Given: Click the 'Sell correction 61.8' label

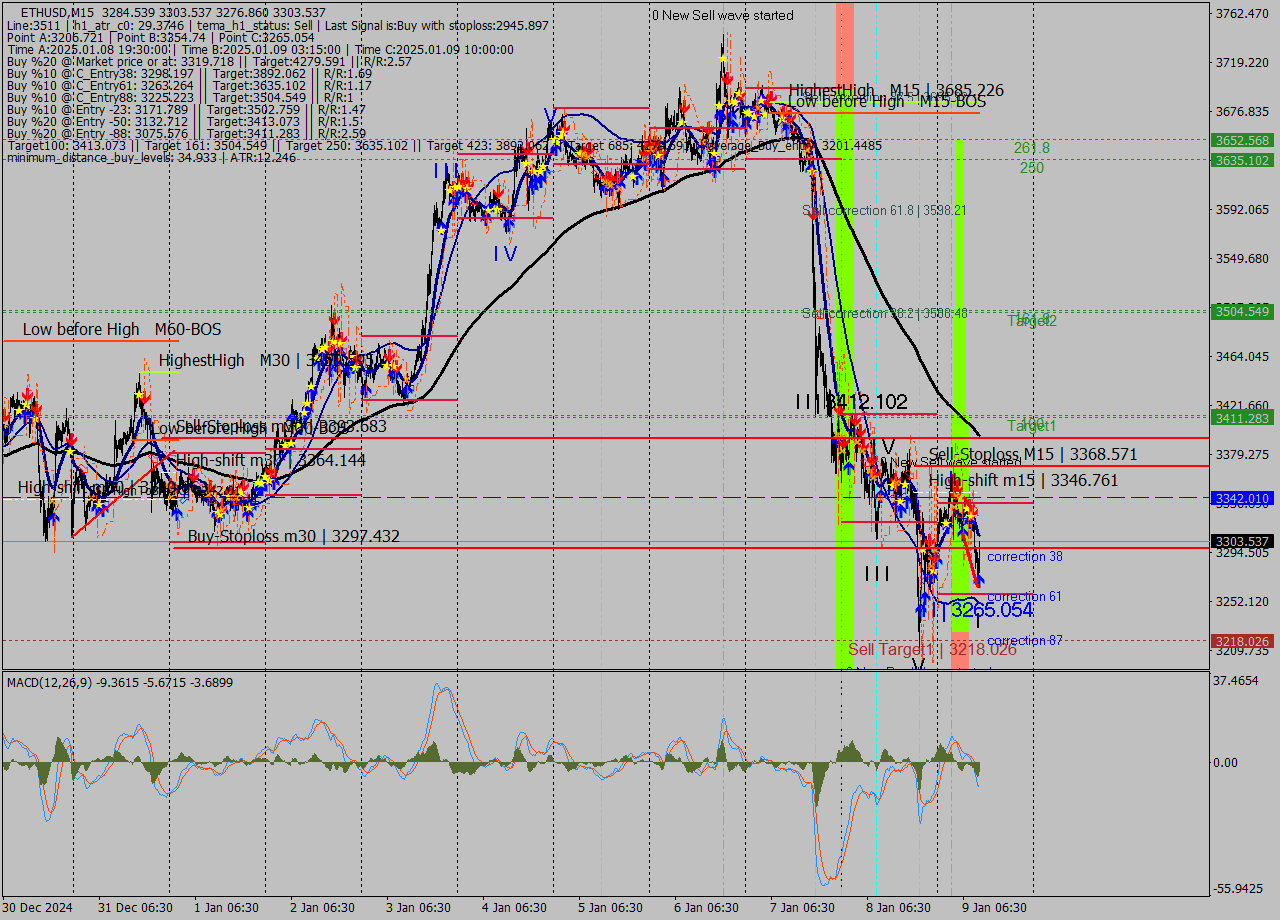Looking at the screenshot, I should [x=884, y=211].
